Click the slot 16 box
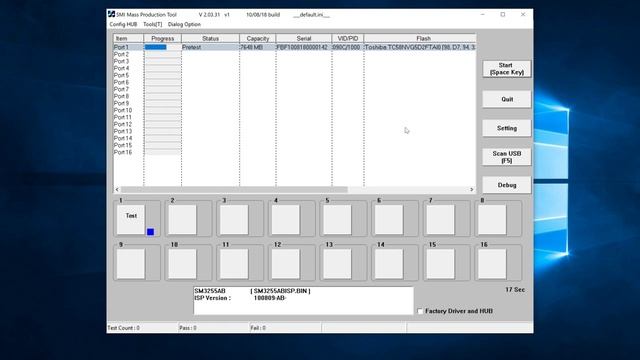This screenshot has width=640, height=360. [492, 264]
